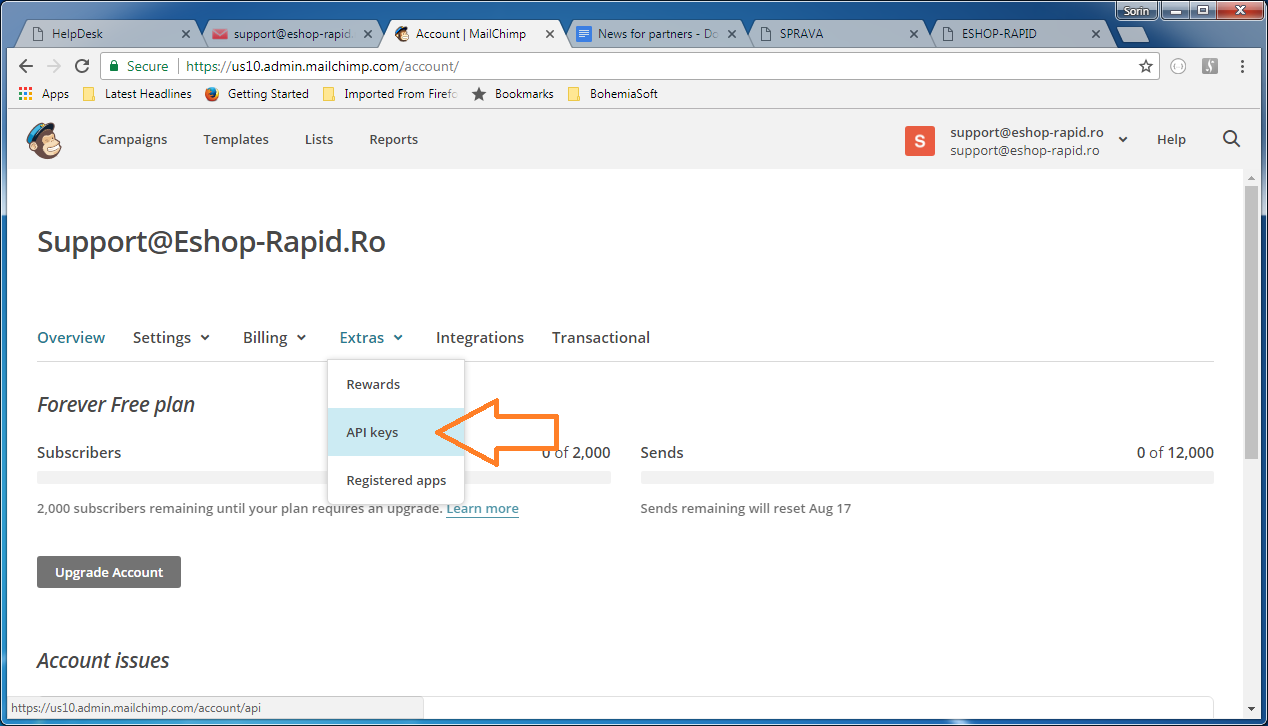Open Imported From Firefox folder
Image resolution: width=1268 pixels, height=726 pixels.
click(x=390, y=94)
